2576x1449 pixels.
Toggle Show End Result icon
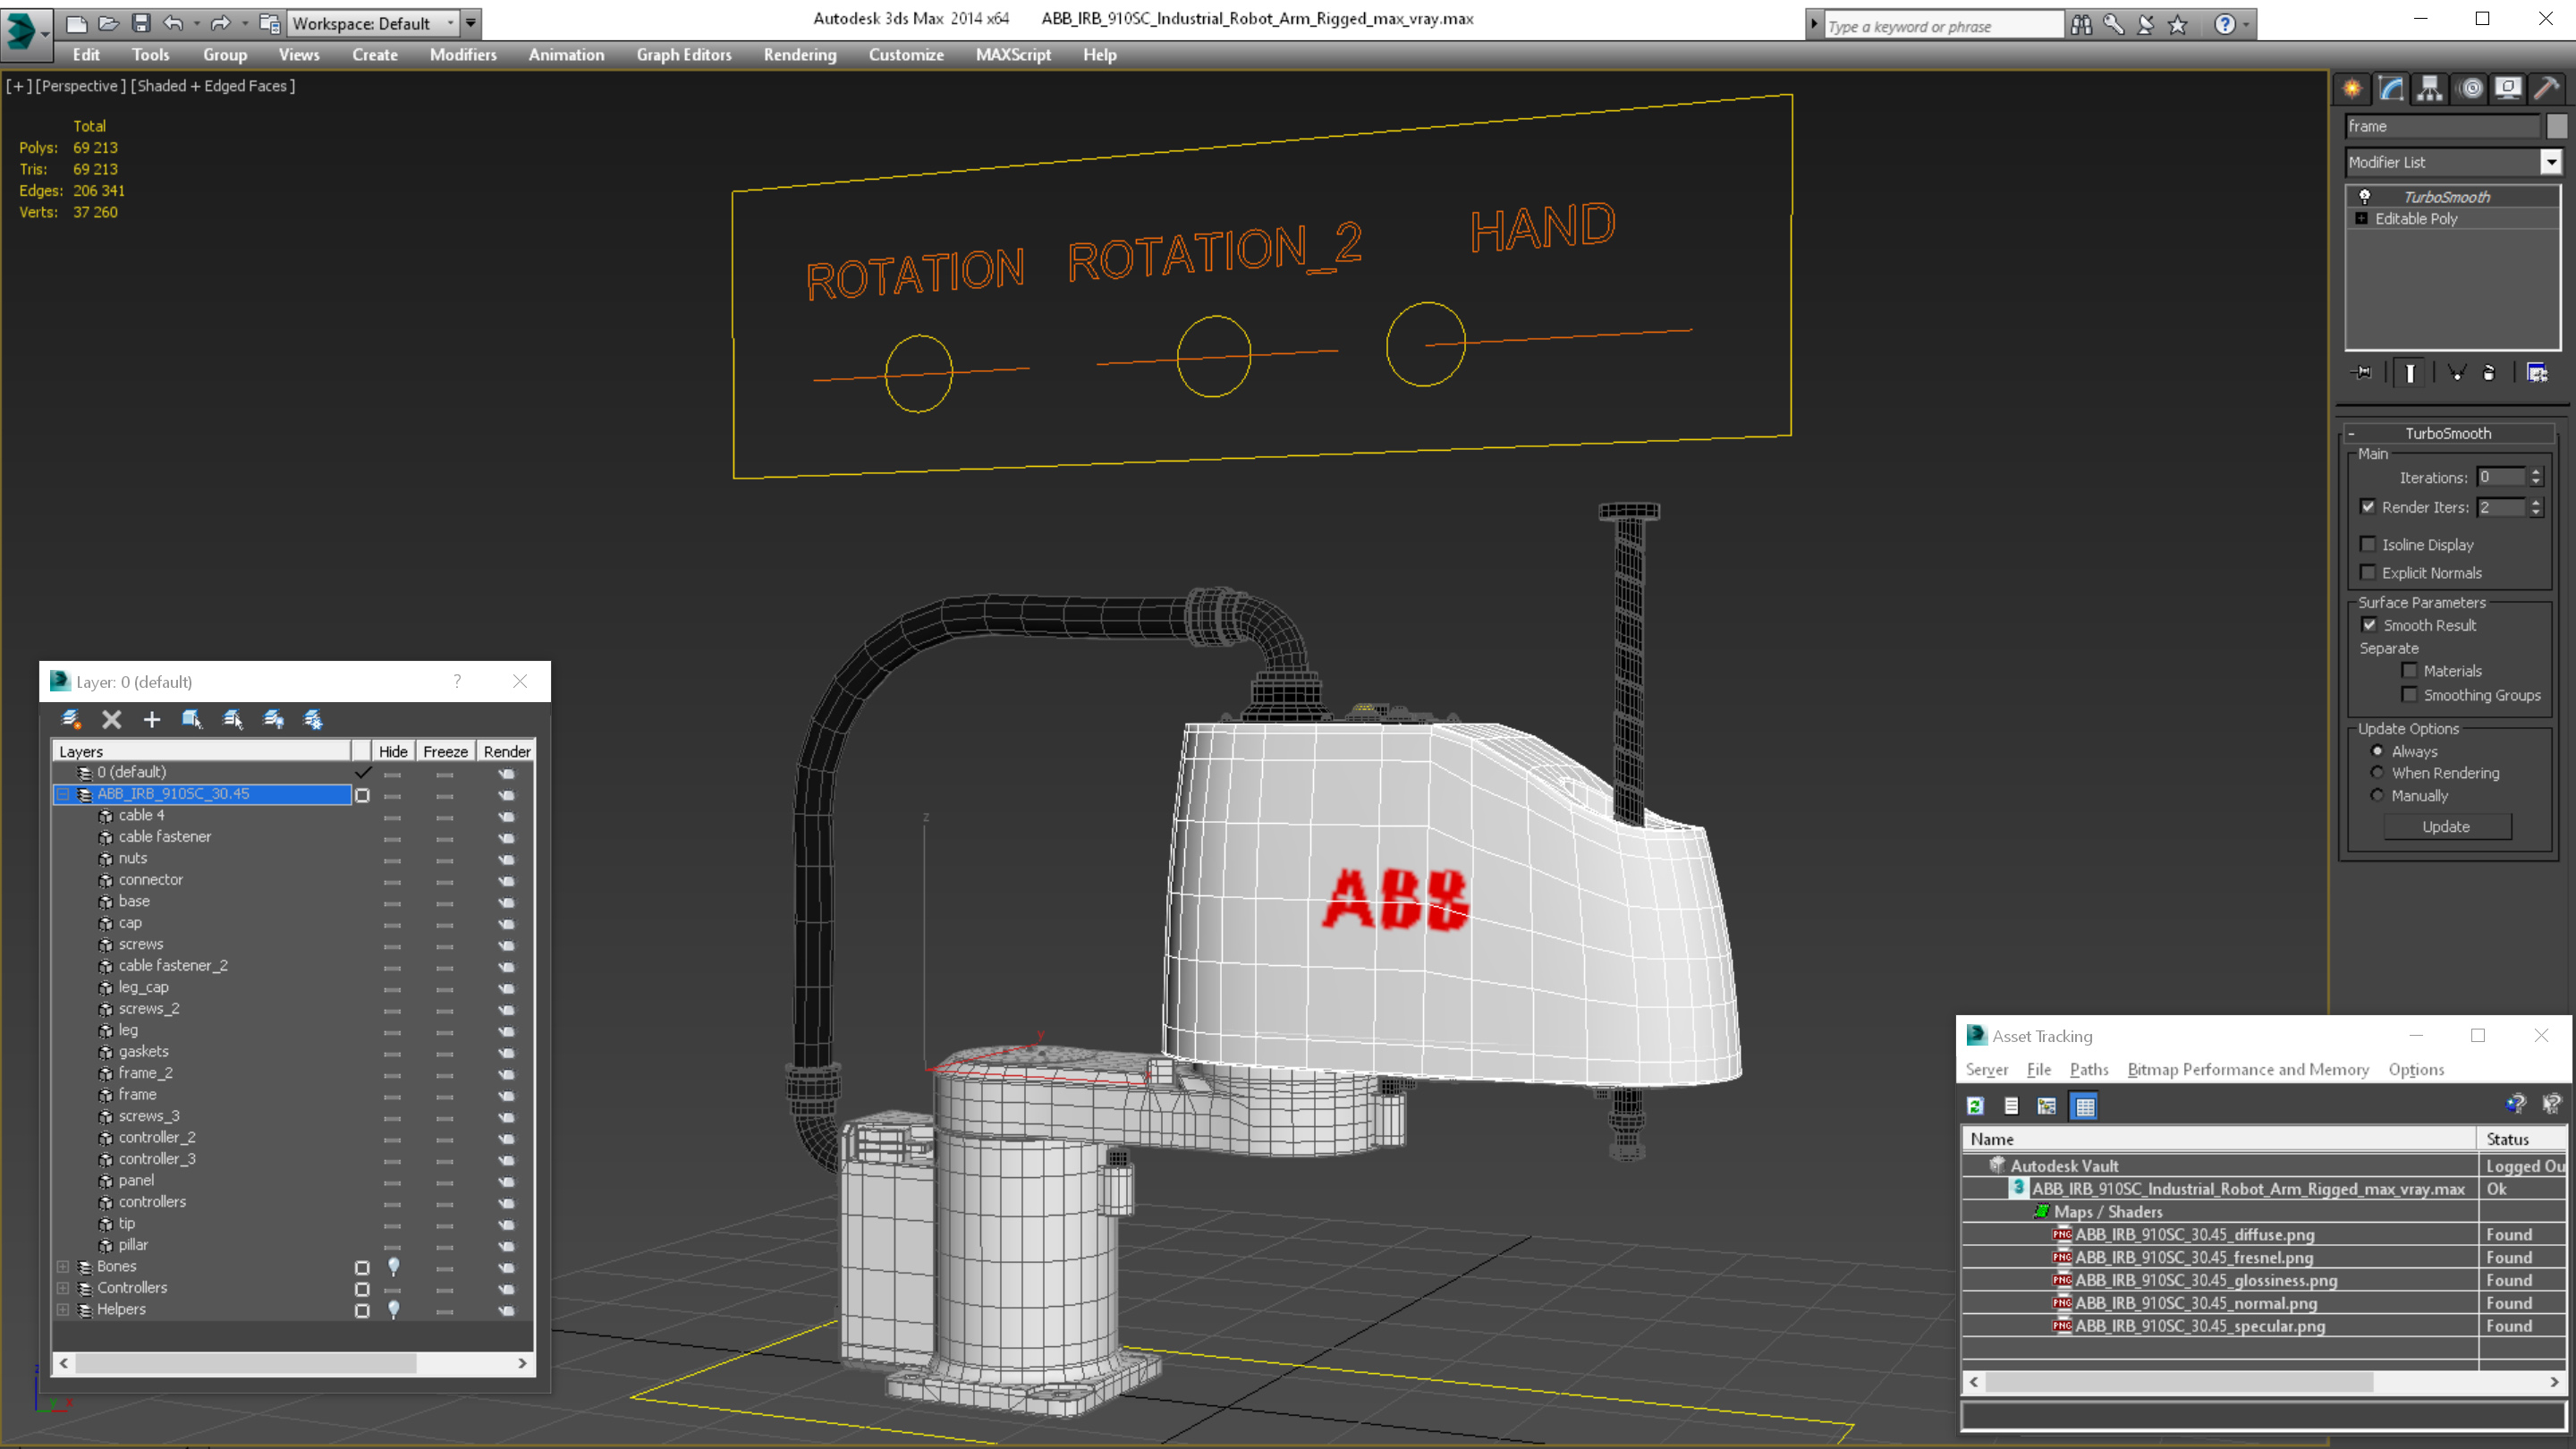pyautogui.click(x=2410, y=372)
